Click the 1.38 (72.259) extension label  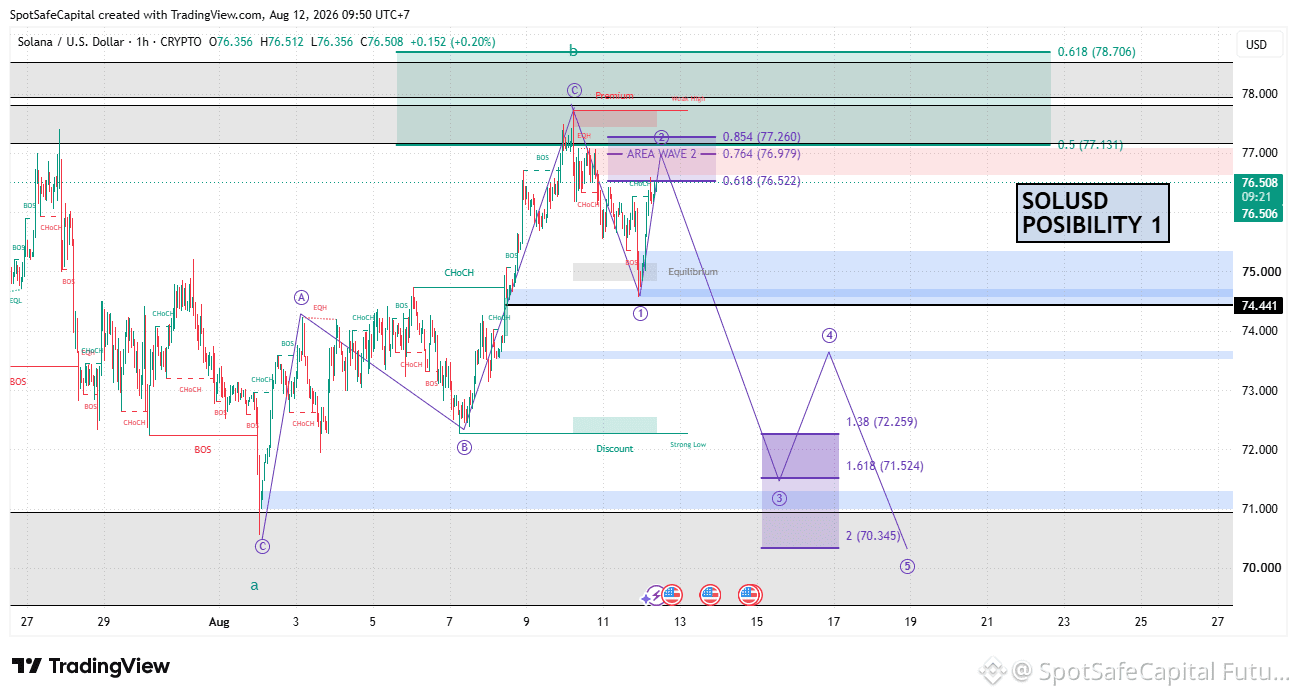click(881, 422)
